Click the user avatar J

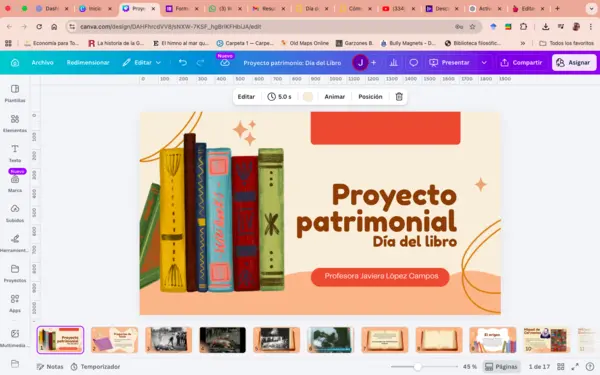(360, 62)
